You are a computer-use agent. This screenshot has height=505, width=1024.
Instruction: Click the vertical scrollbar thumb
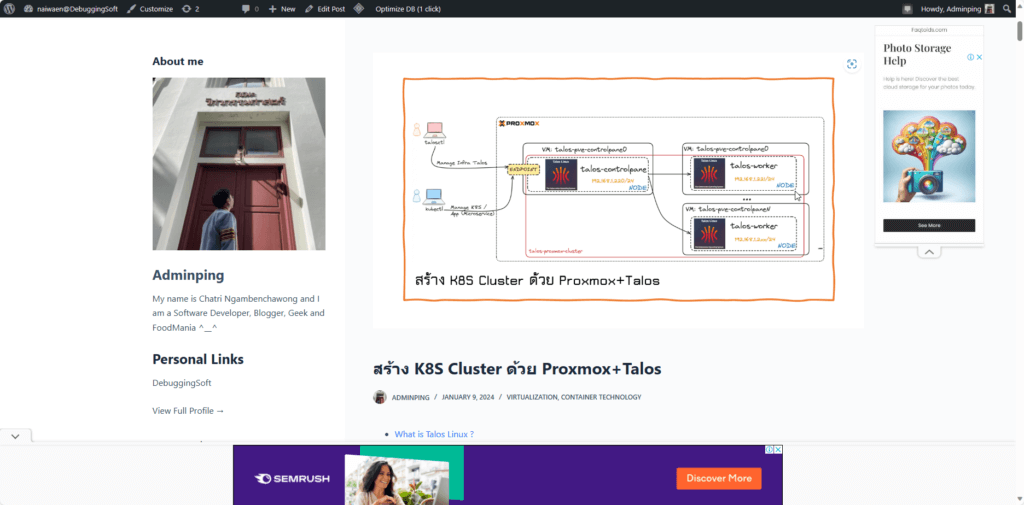point(1019,31)
